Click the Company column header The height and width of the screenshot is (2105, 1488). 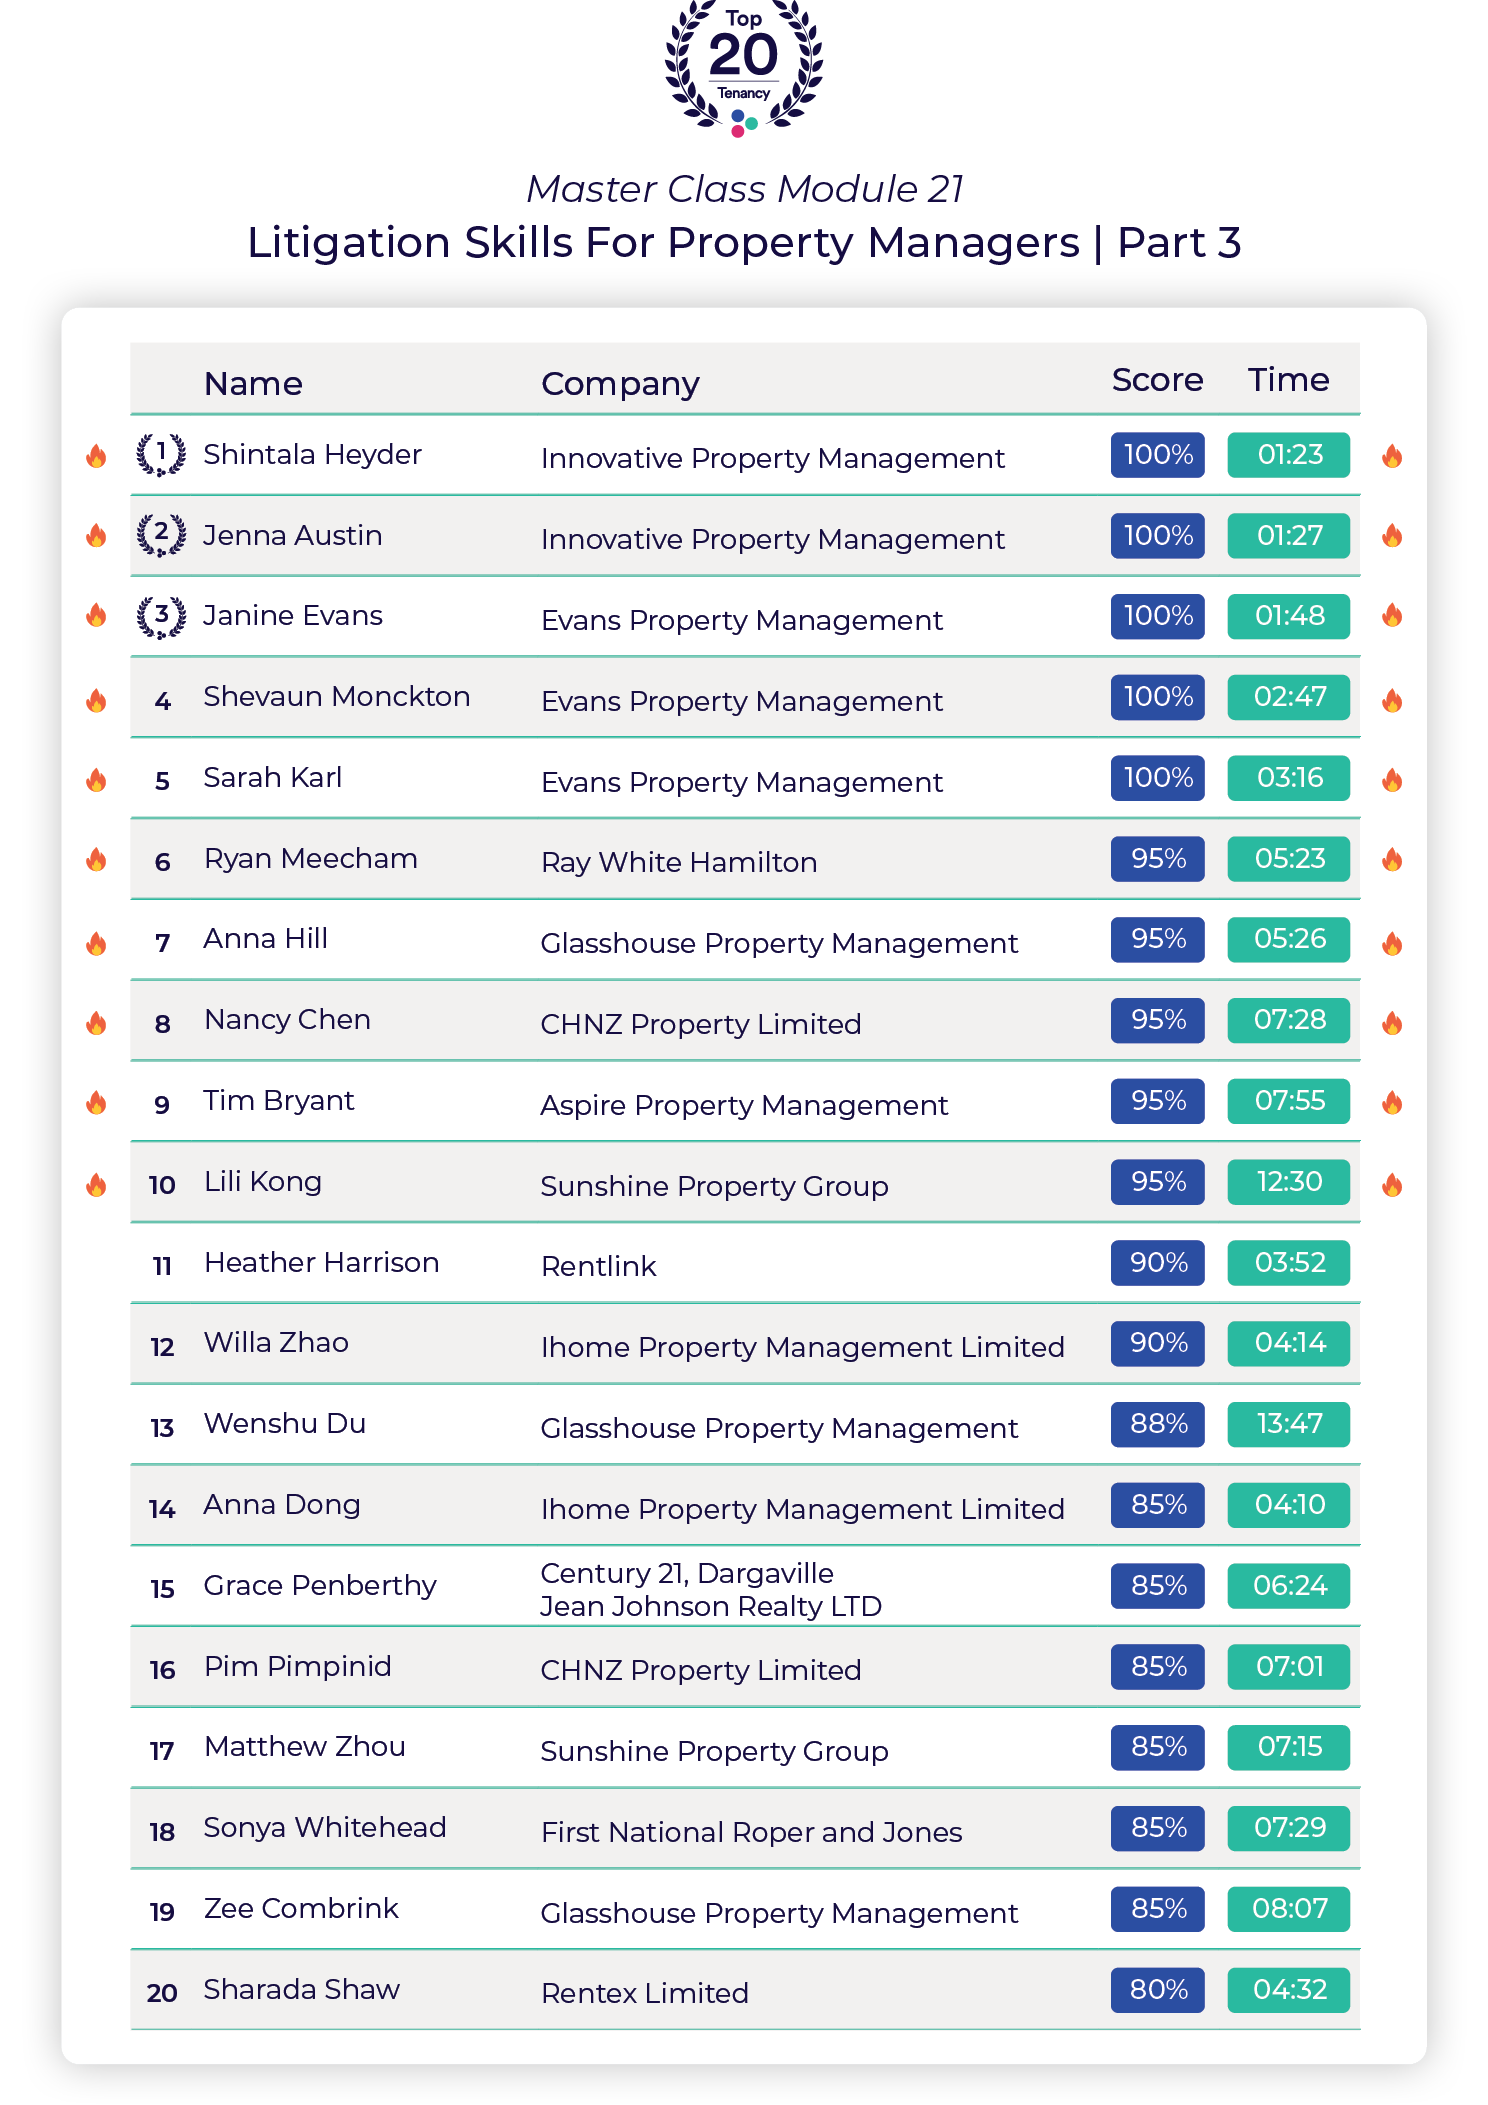(620, 383)
